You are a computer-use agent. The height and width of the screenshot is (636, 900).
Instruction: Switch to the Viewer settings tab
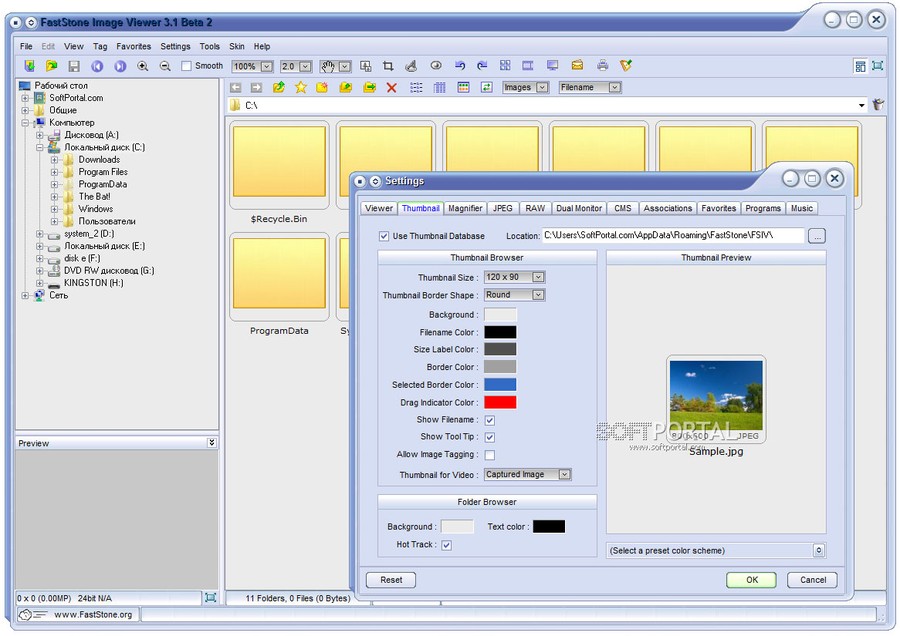pyautogui.click(x=379, y=208)
